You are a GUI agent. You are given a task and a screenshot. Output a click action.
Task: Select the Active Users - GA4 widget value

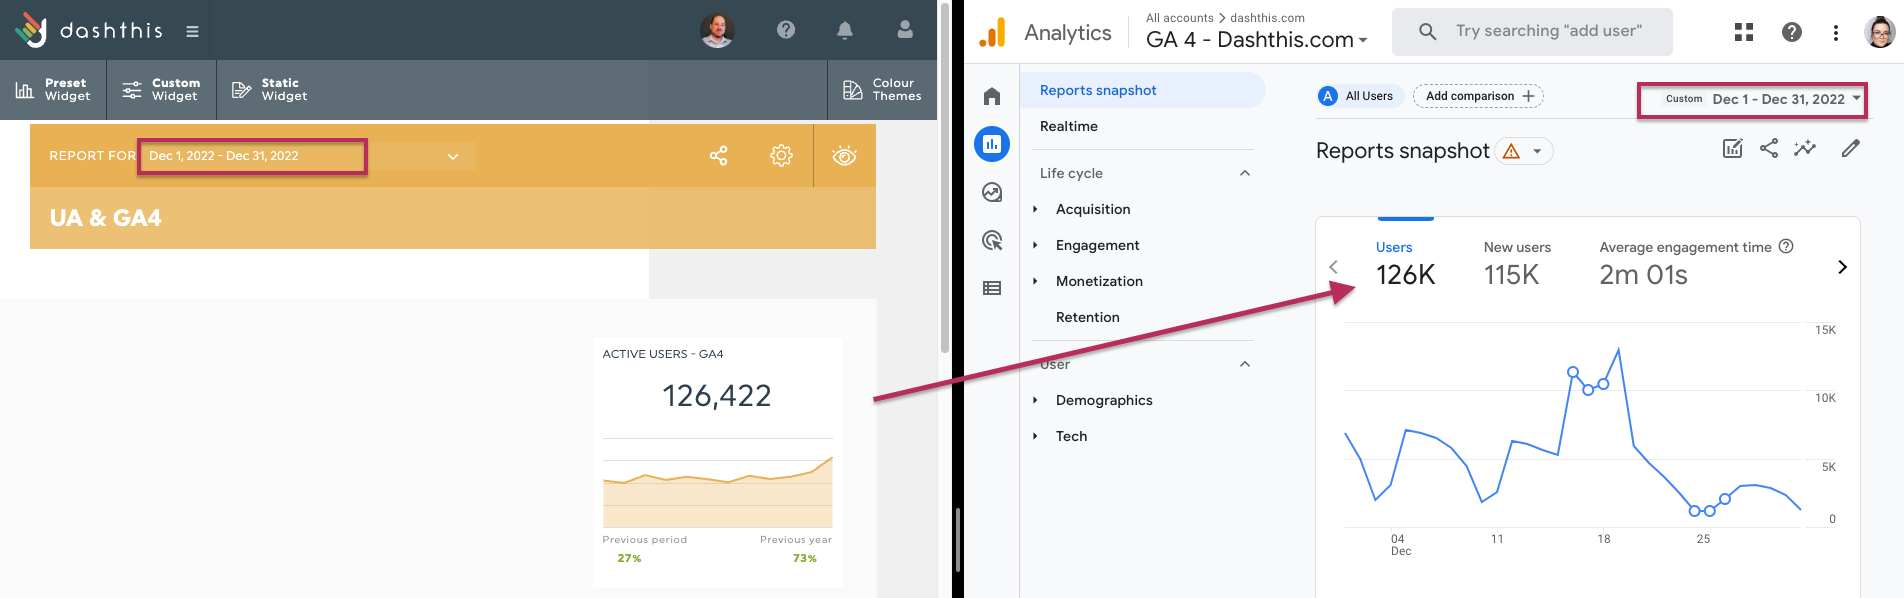coord(717,396)
